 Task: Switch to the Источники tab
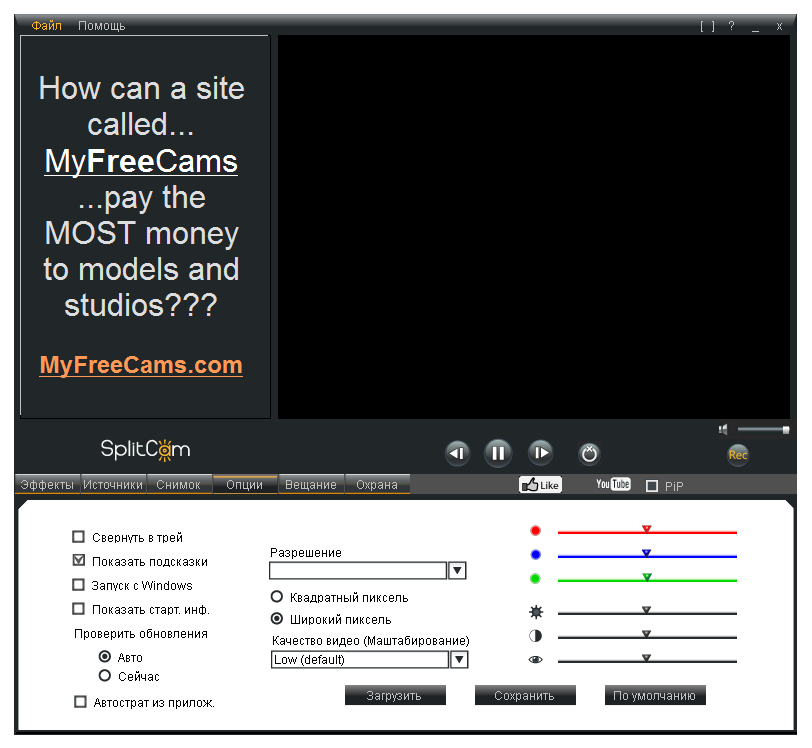point(113,485)
